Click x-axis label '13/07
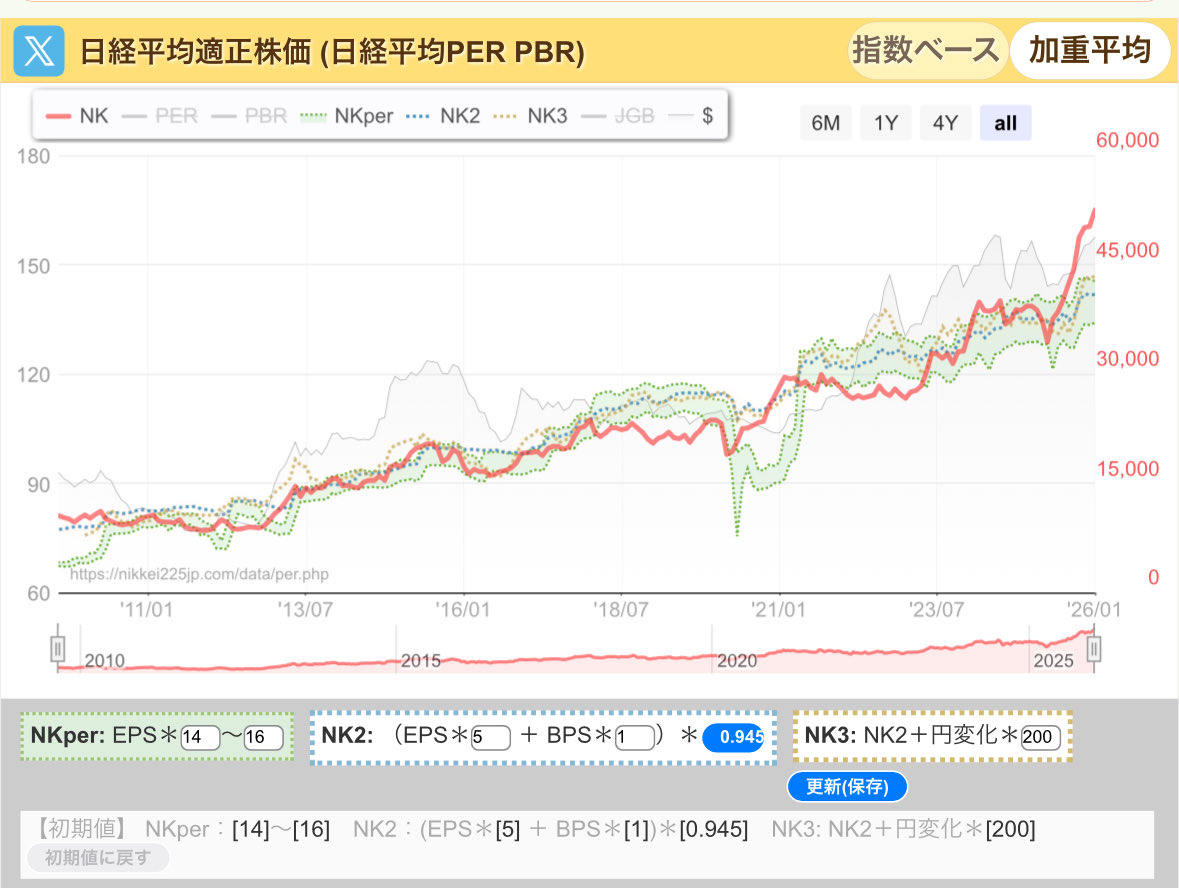Image resolution: width=1179 pixels, height=888 pixels. tap(305, 610)
